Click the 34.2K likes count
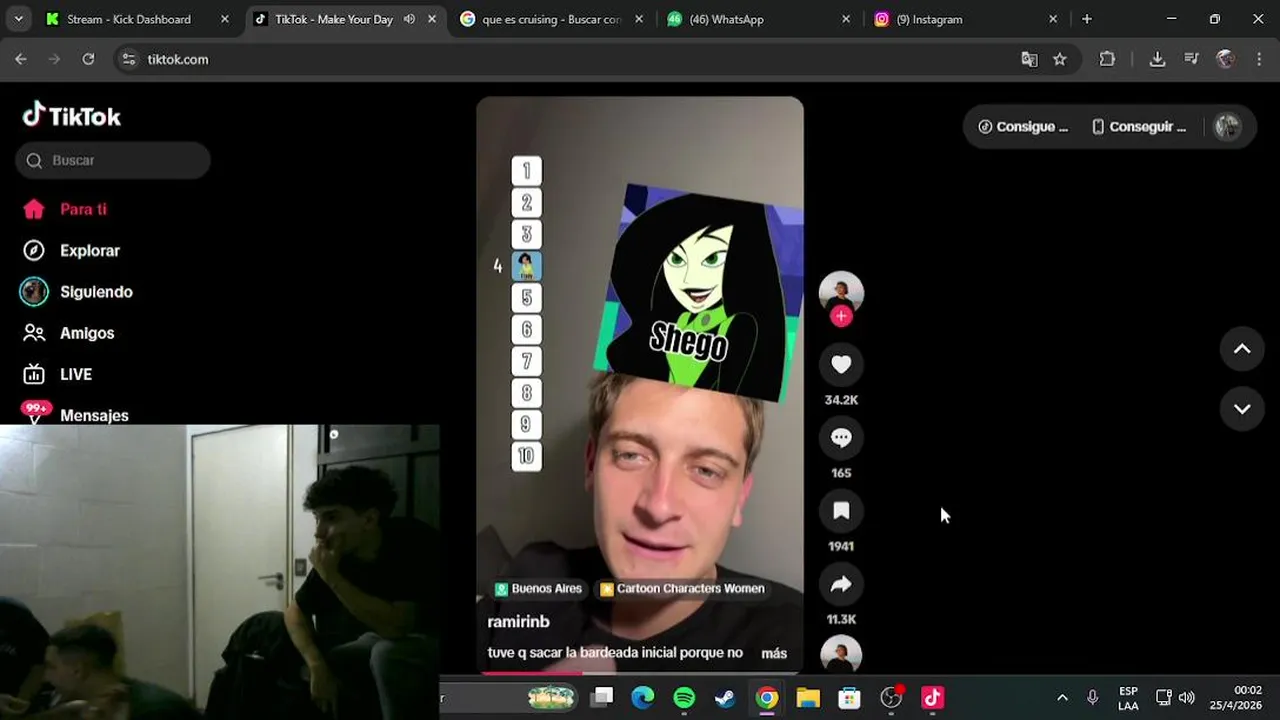Screen dimensions: 1280x720 (x=841, y=400)
